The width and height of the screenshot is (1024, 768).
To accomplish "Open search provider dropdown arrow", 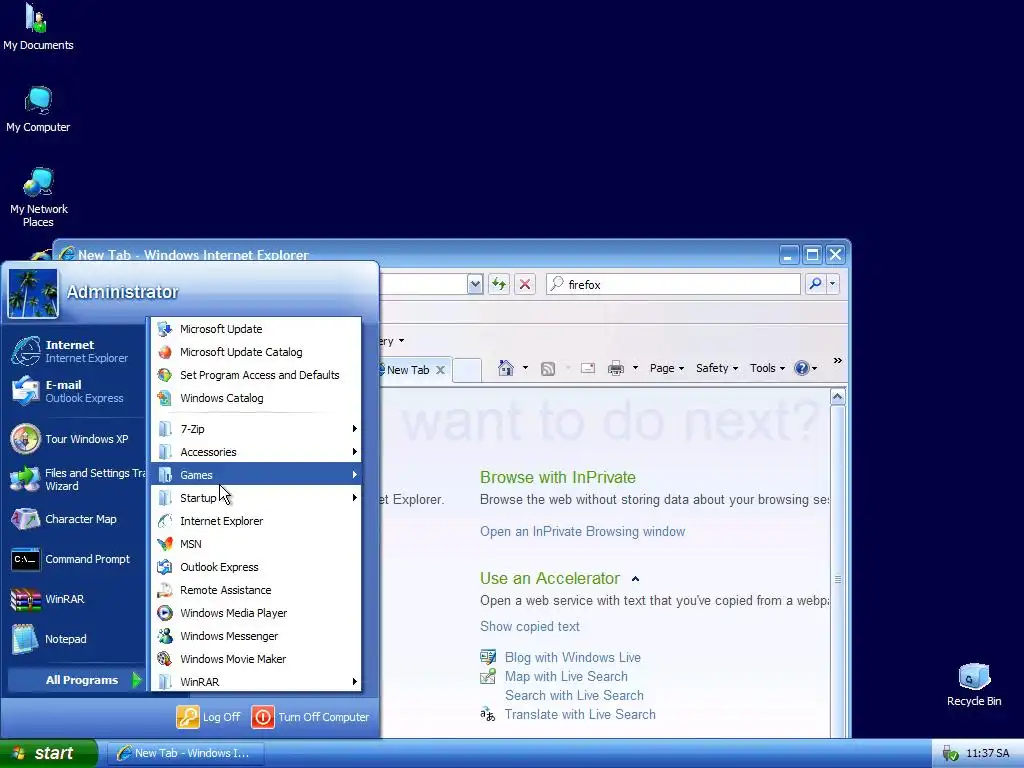I will (x=832, y=284).
